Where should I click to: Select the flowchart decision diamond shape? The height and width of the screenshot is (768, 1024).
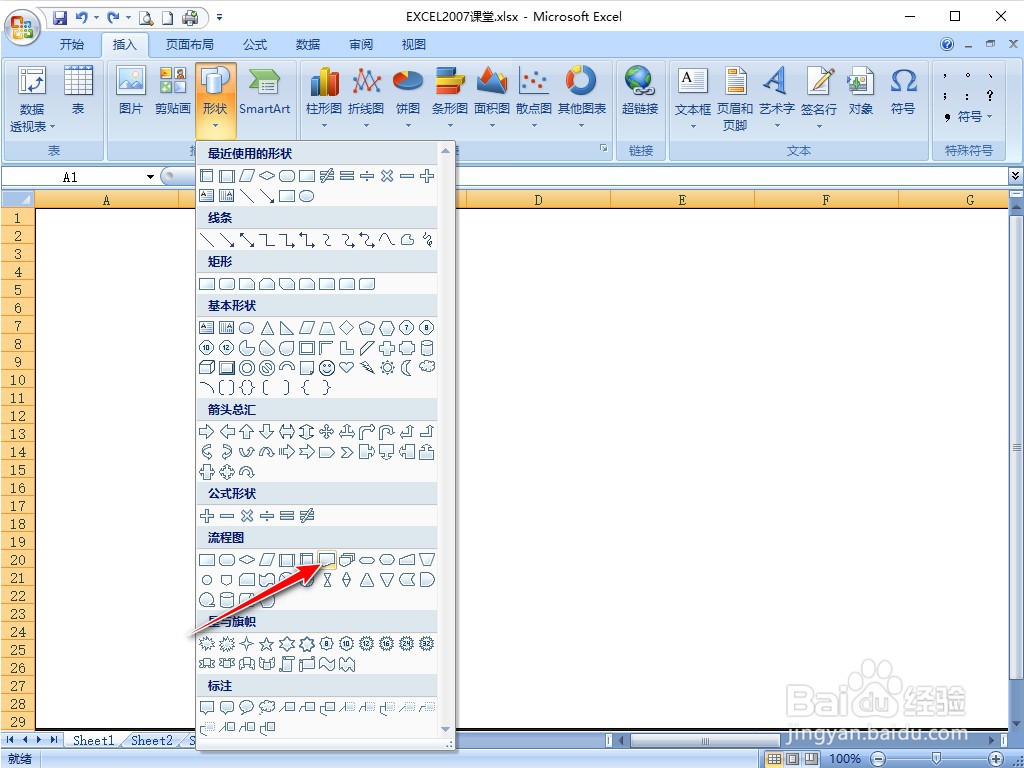246,560
